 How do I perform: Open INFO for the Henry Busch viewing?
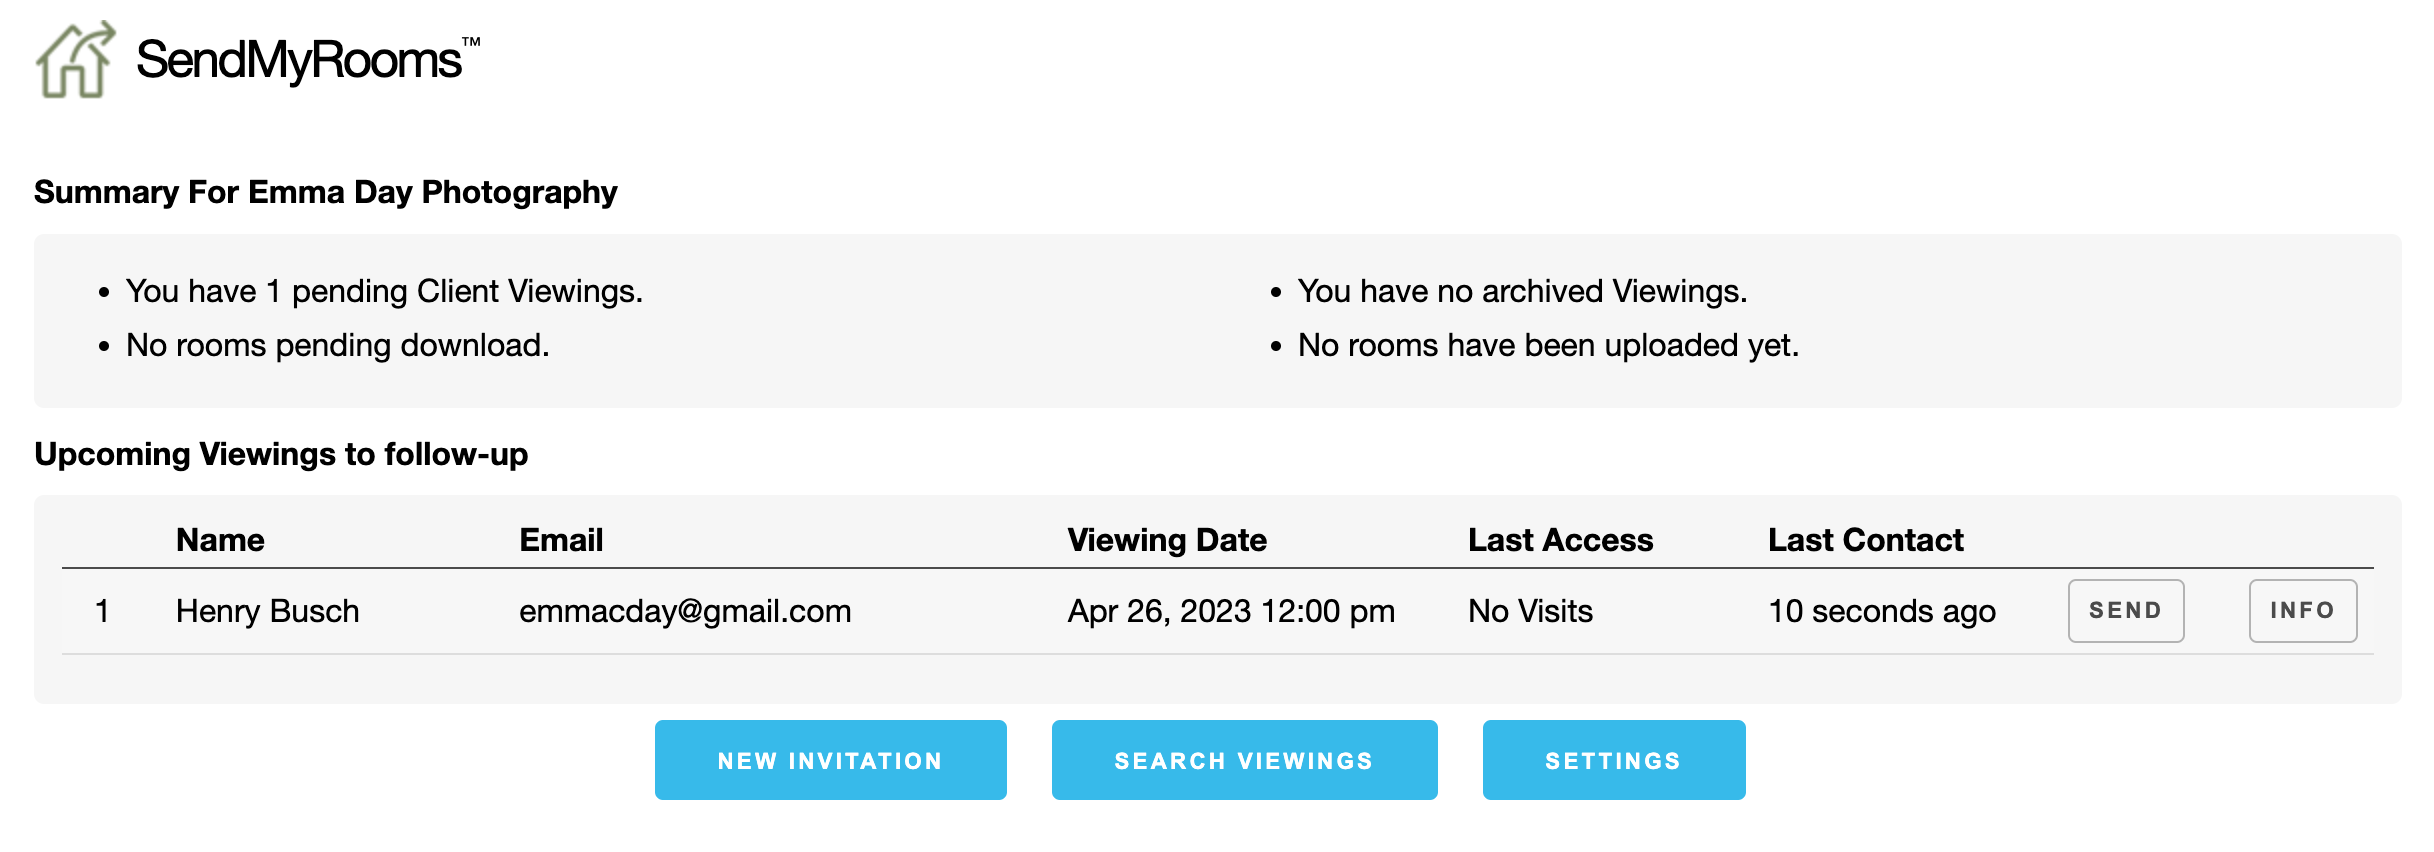[2302, 611]
